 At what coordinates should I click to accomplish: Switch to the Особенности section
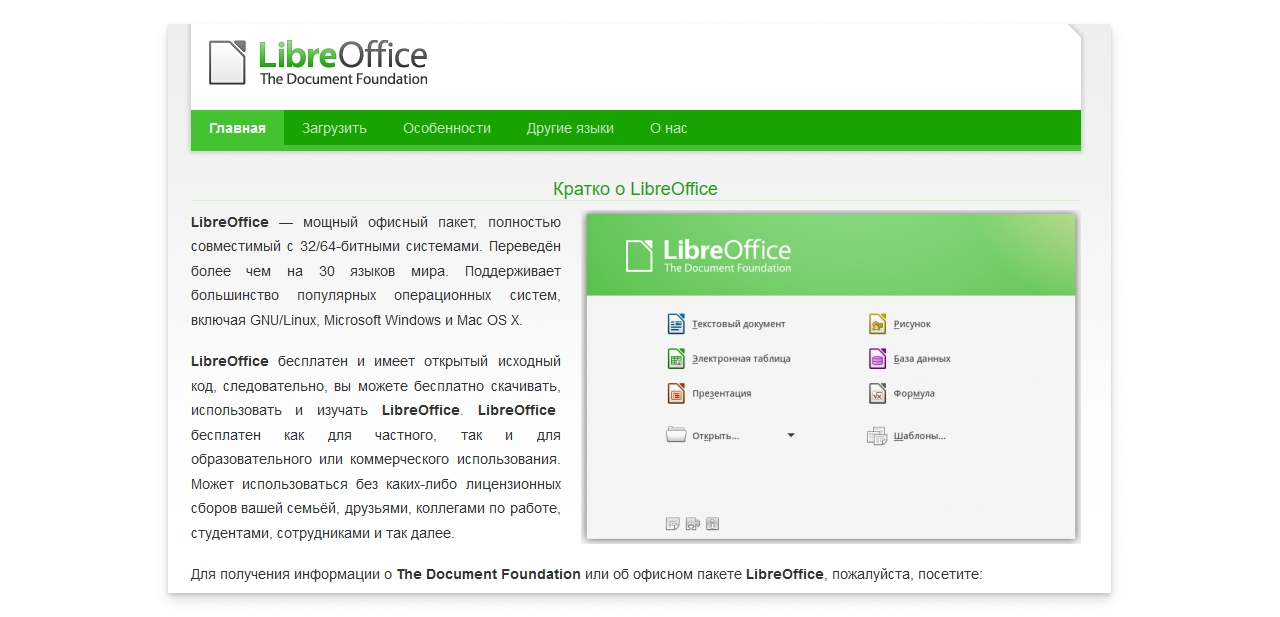(446, 128)
